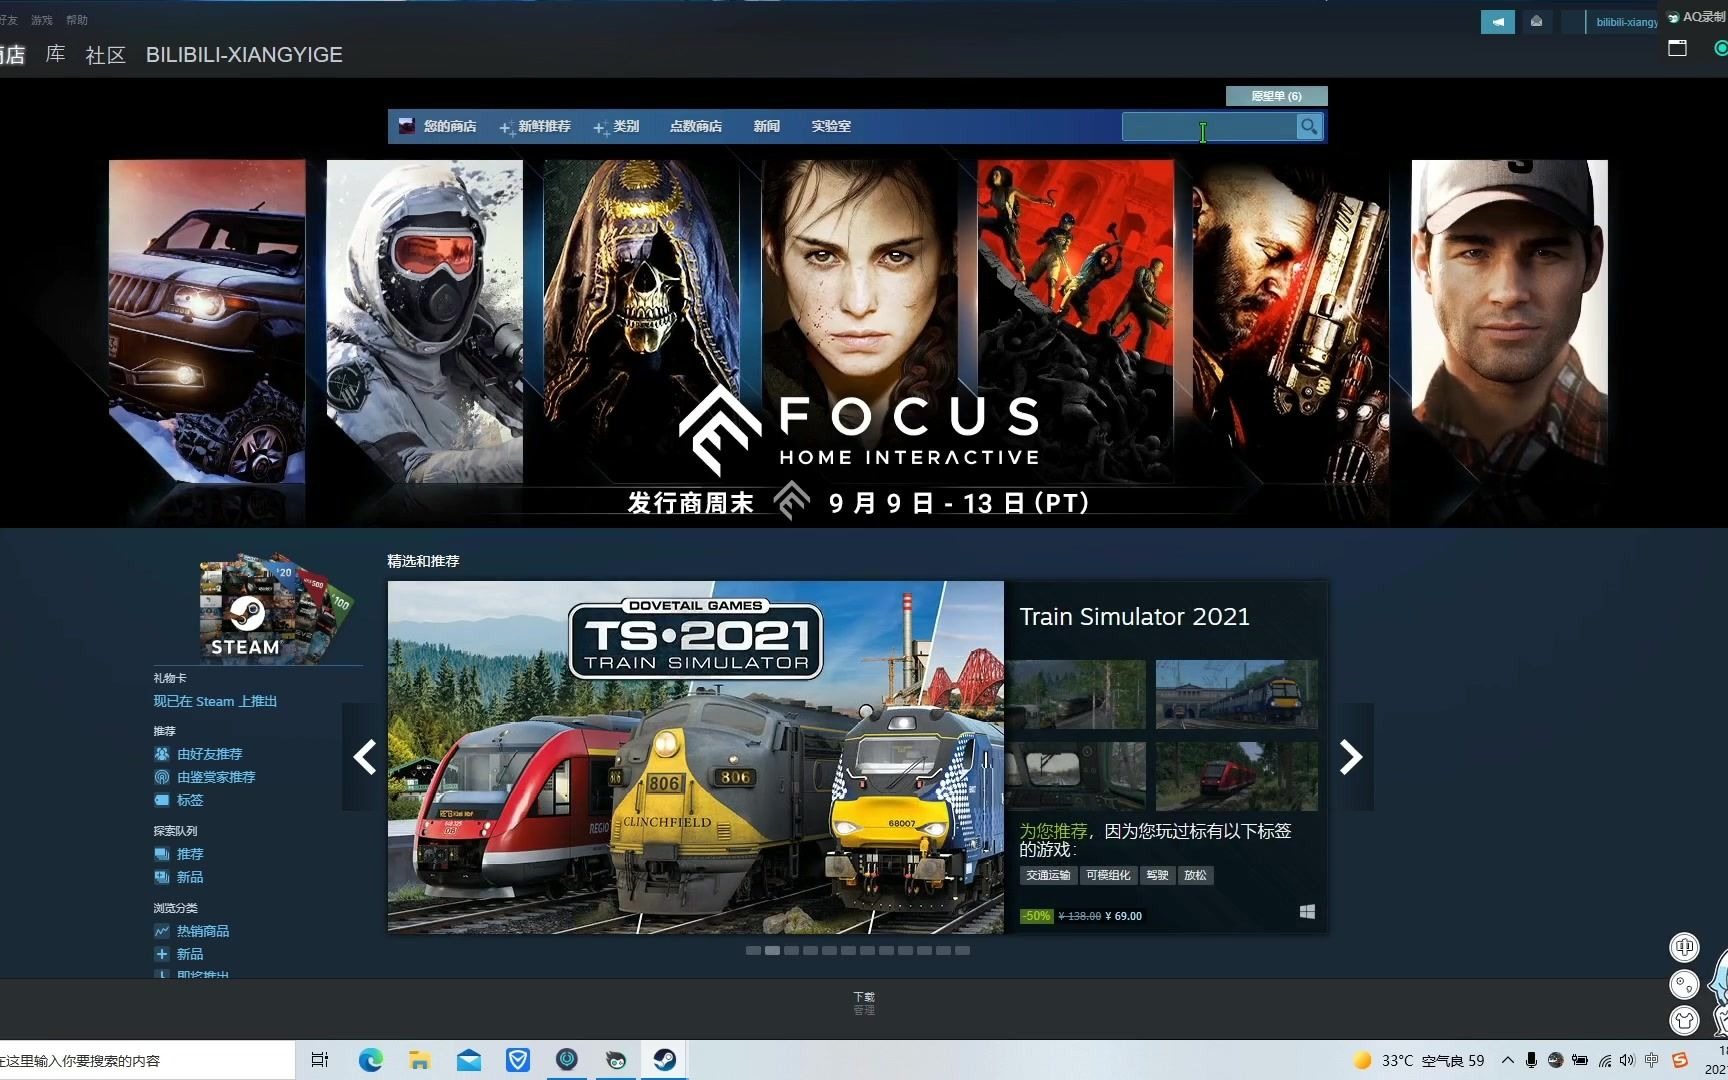View the station train screenshot thumbnail
1728x1080 pixels.
pyautogui.click(x=1237, y=694)
